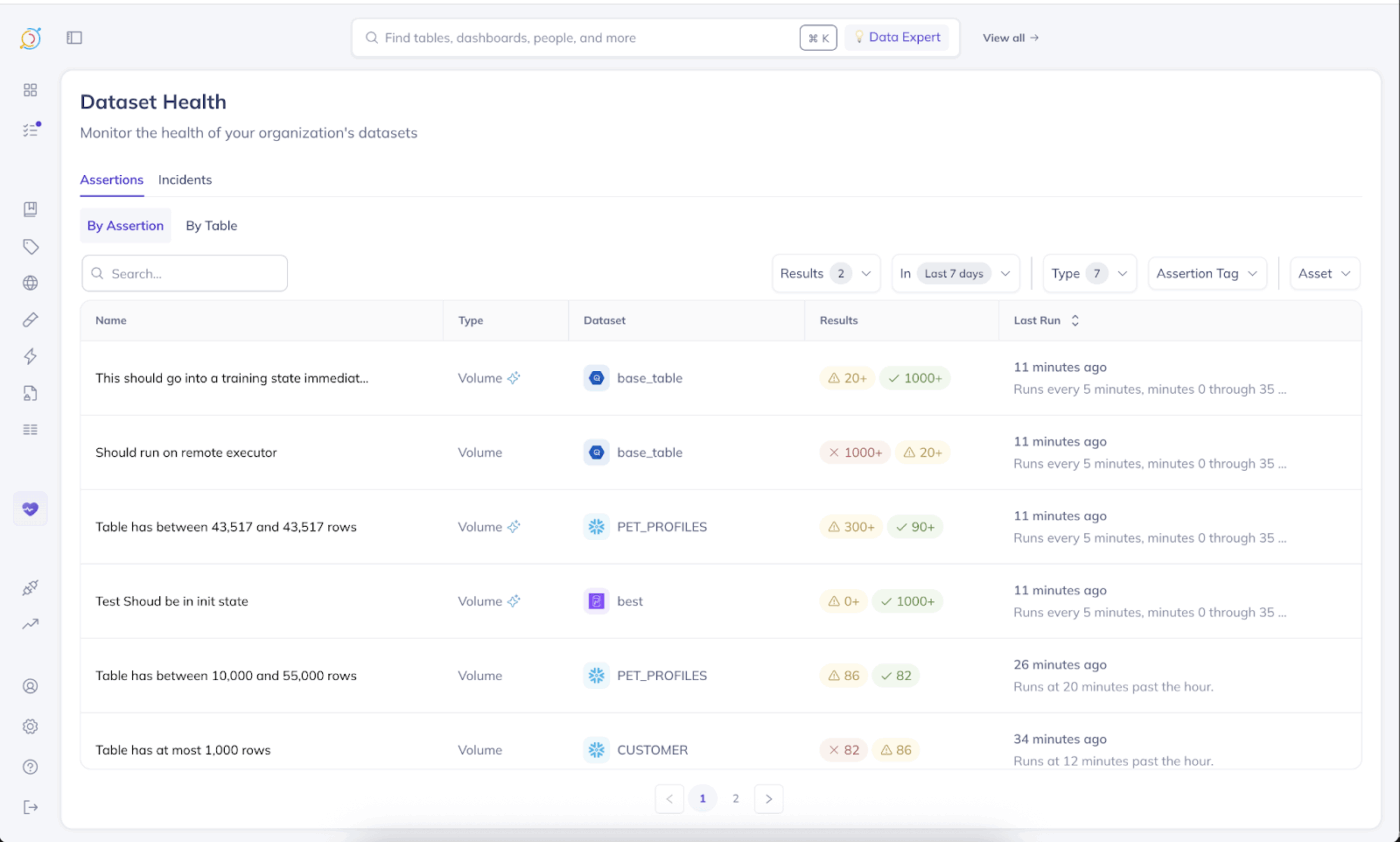This screenshot has width=1400, height=842.
Task: Go to page 2 of results
Action: 735,798
